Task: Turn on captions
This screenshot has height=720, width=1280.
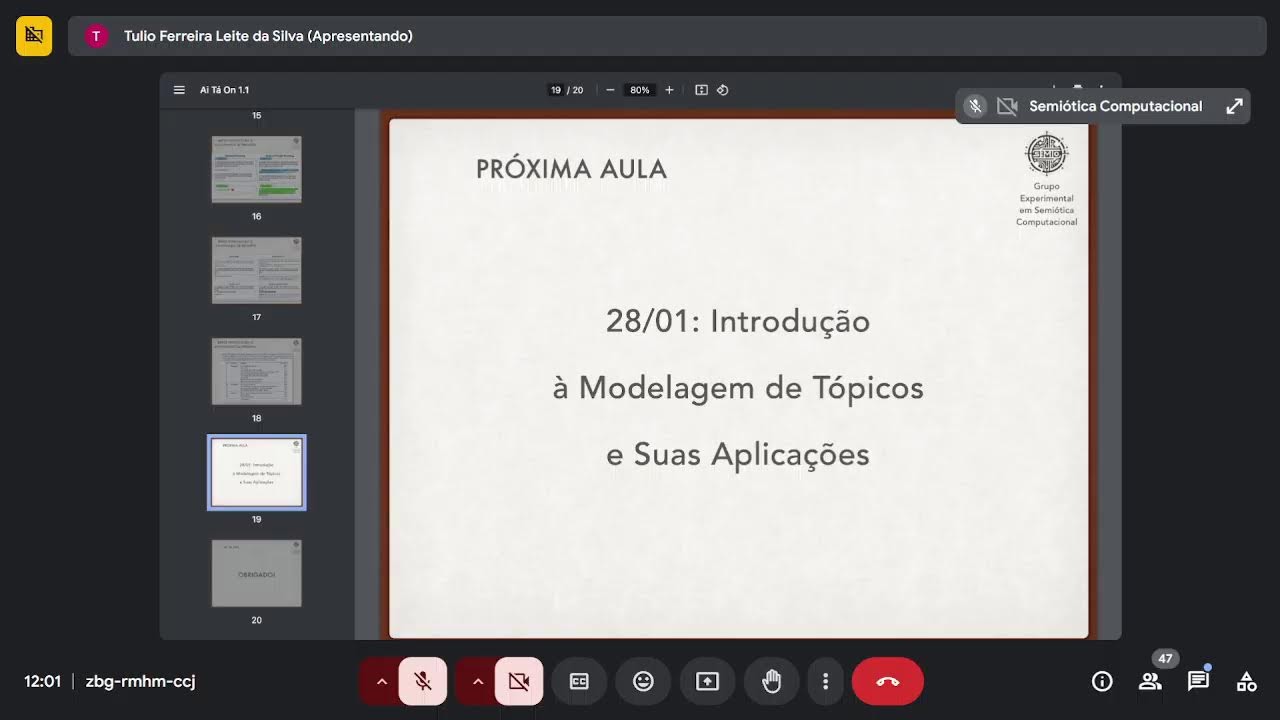Action: point(579,681)
